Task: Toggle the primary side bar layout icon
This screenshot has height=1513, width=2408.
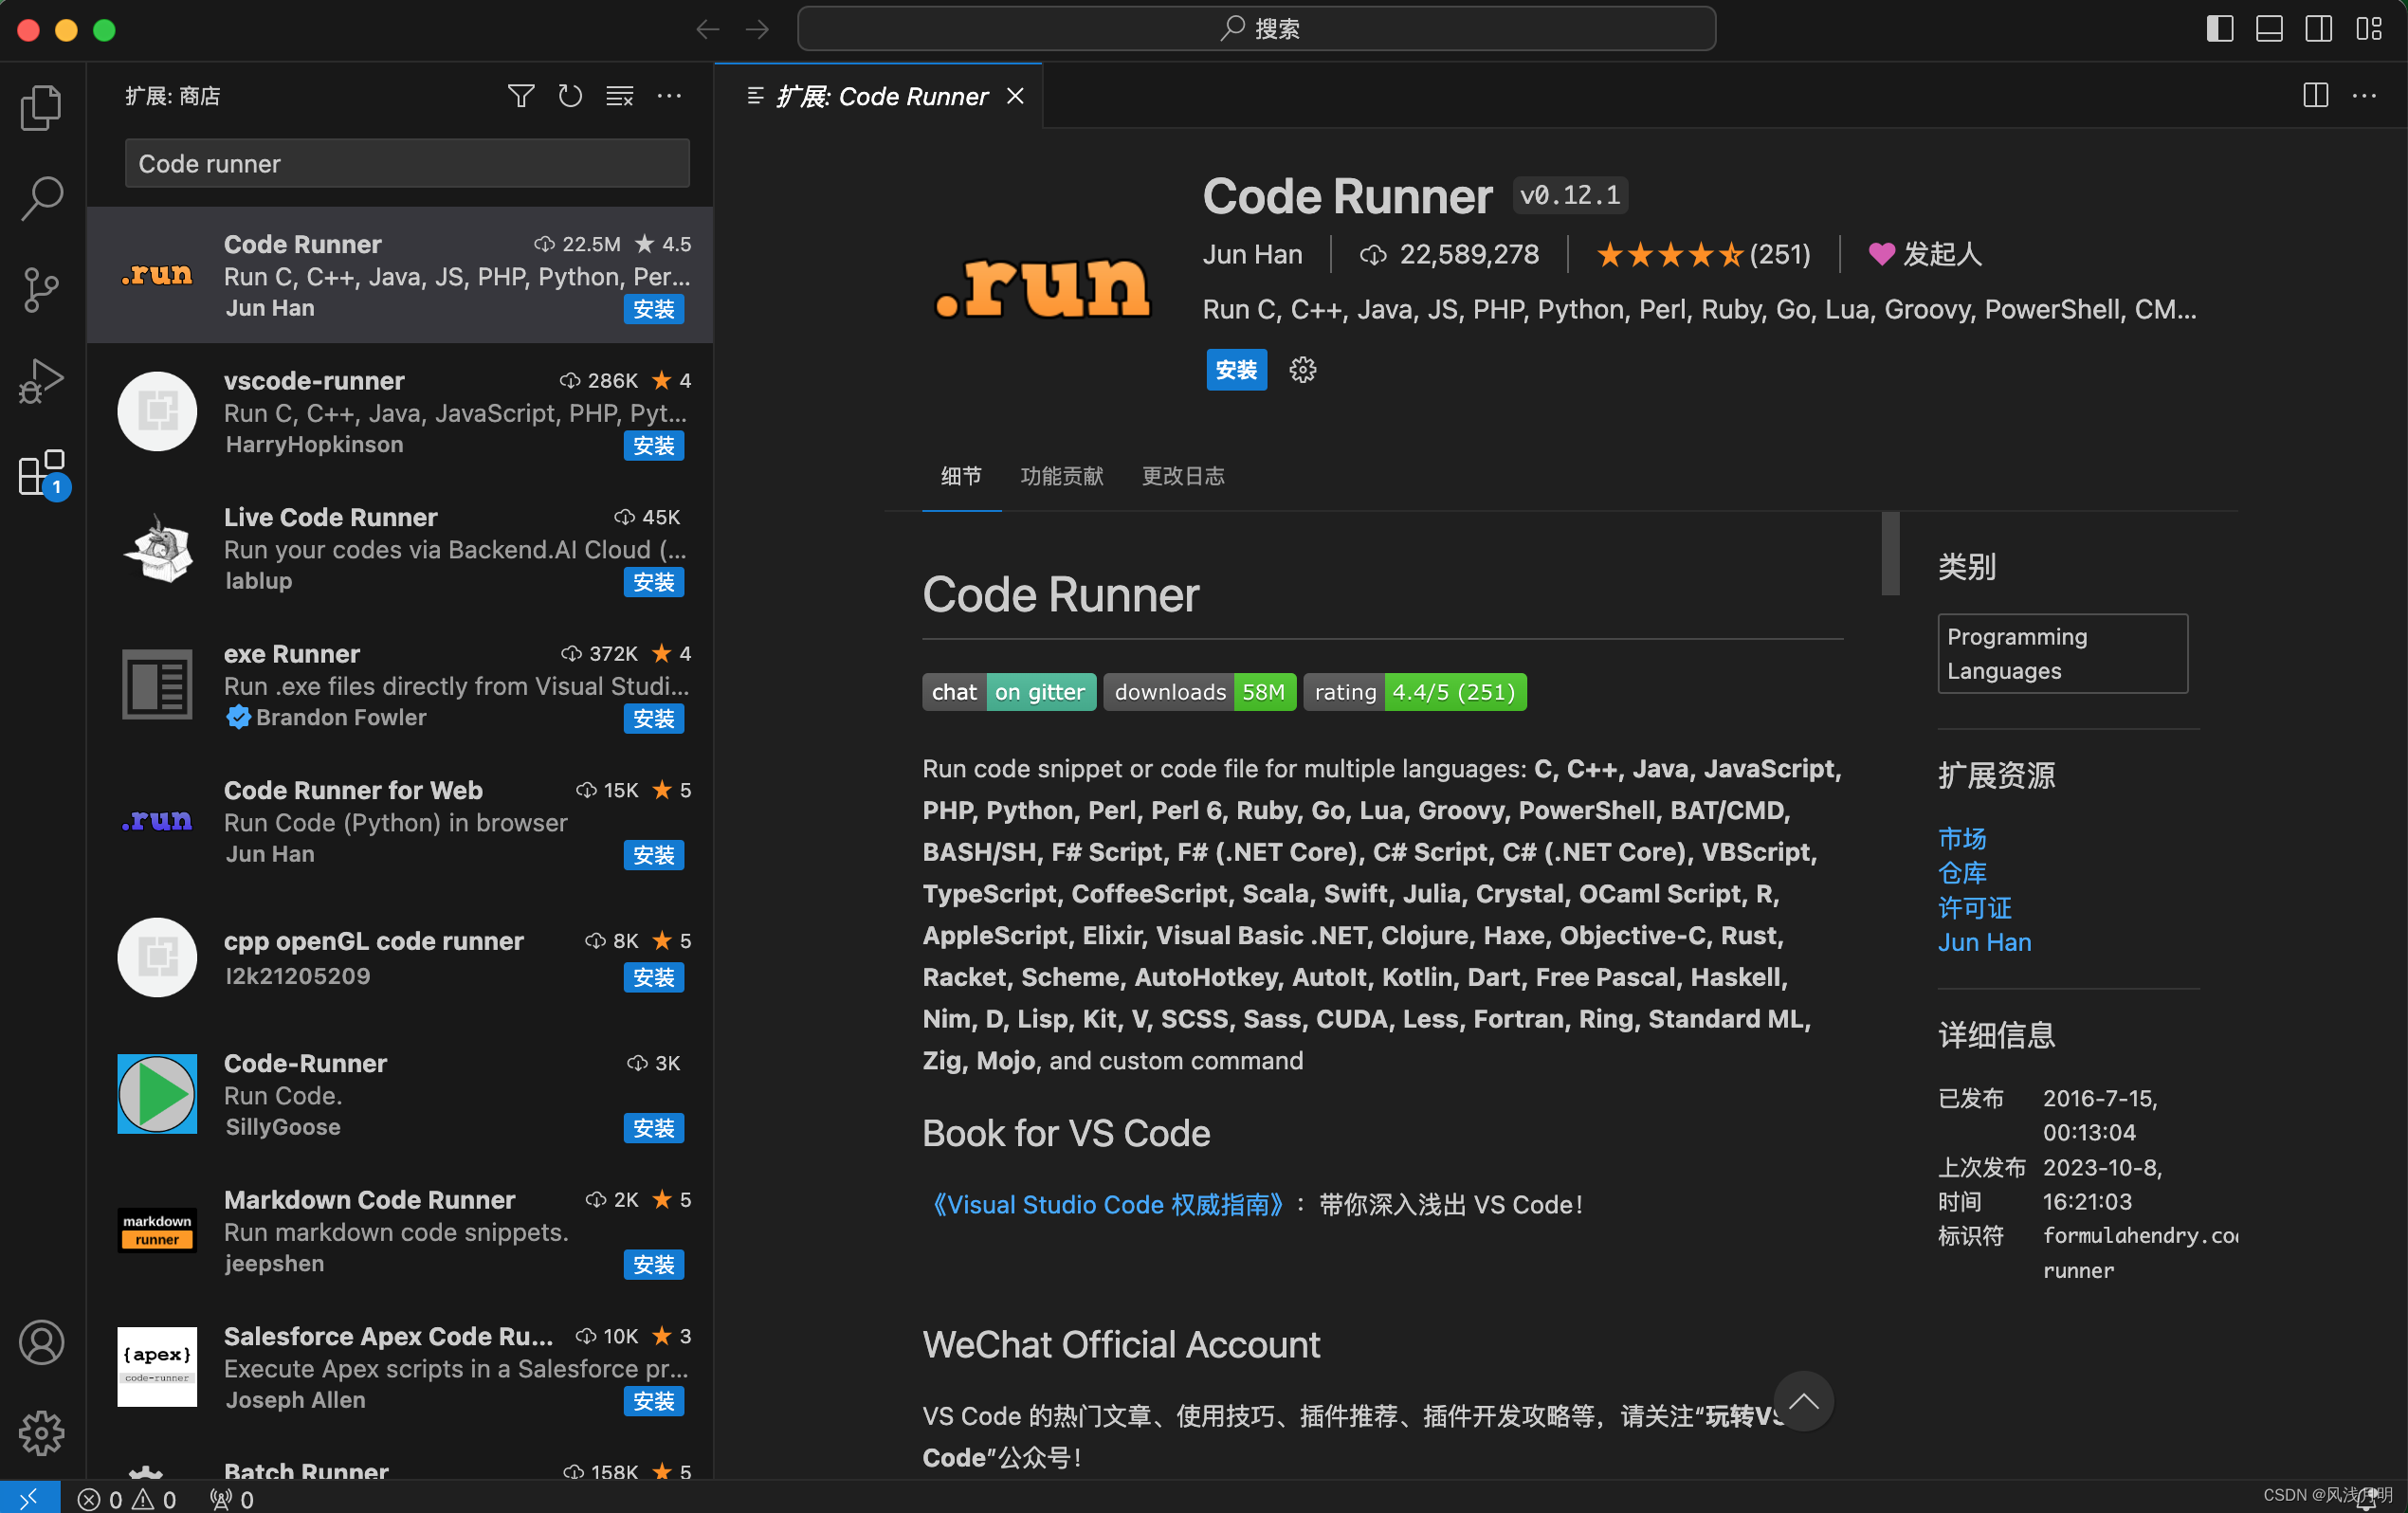Action: click(2219, 29)
